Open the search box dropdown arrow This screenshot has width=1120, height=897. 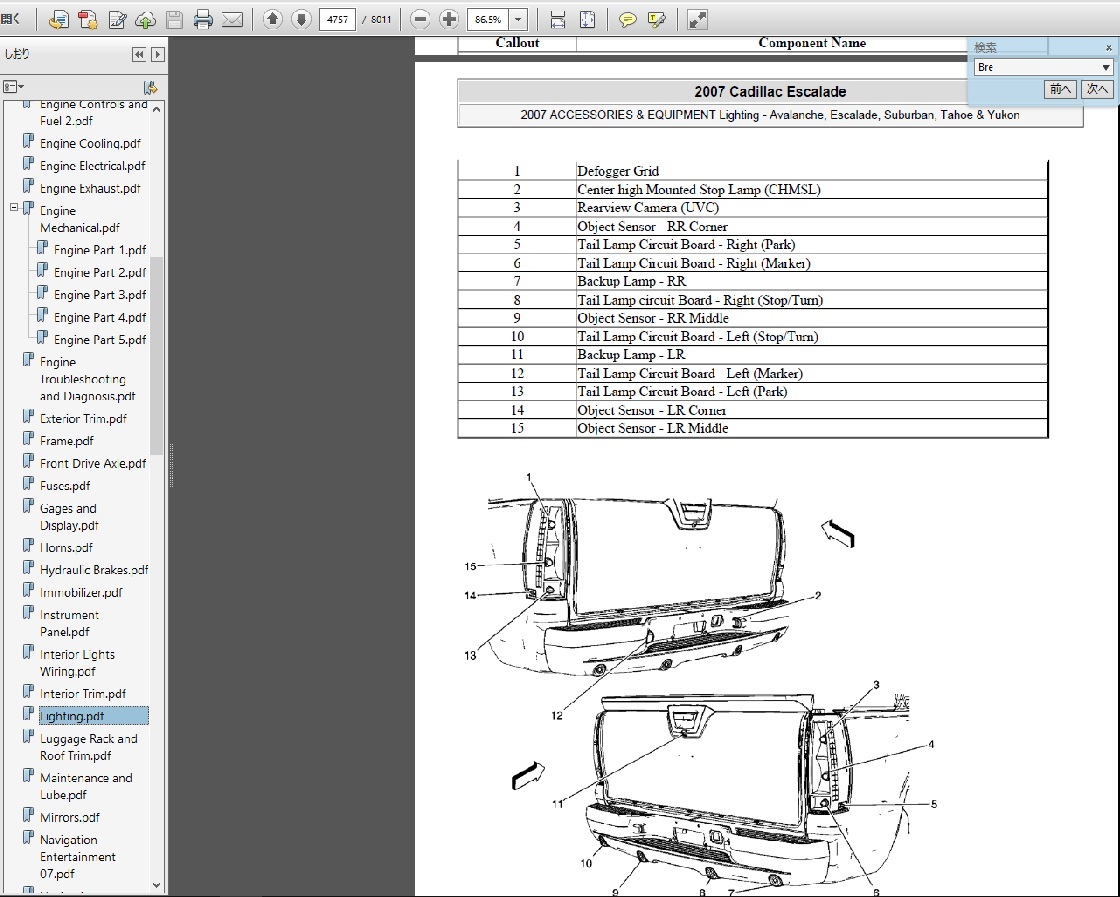1106,67
